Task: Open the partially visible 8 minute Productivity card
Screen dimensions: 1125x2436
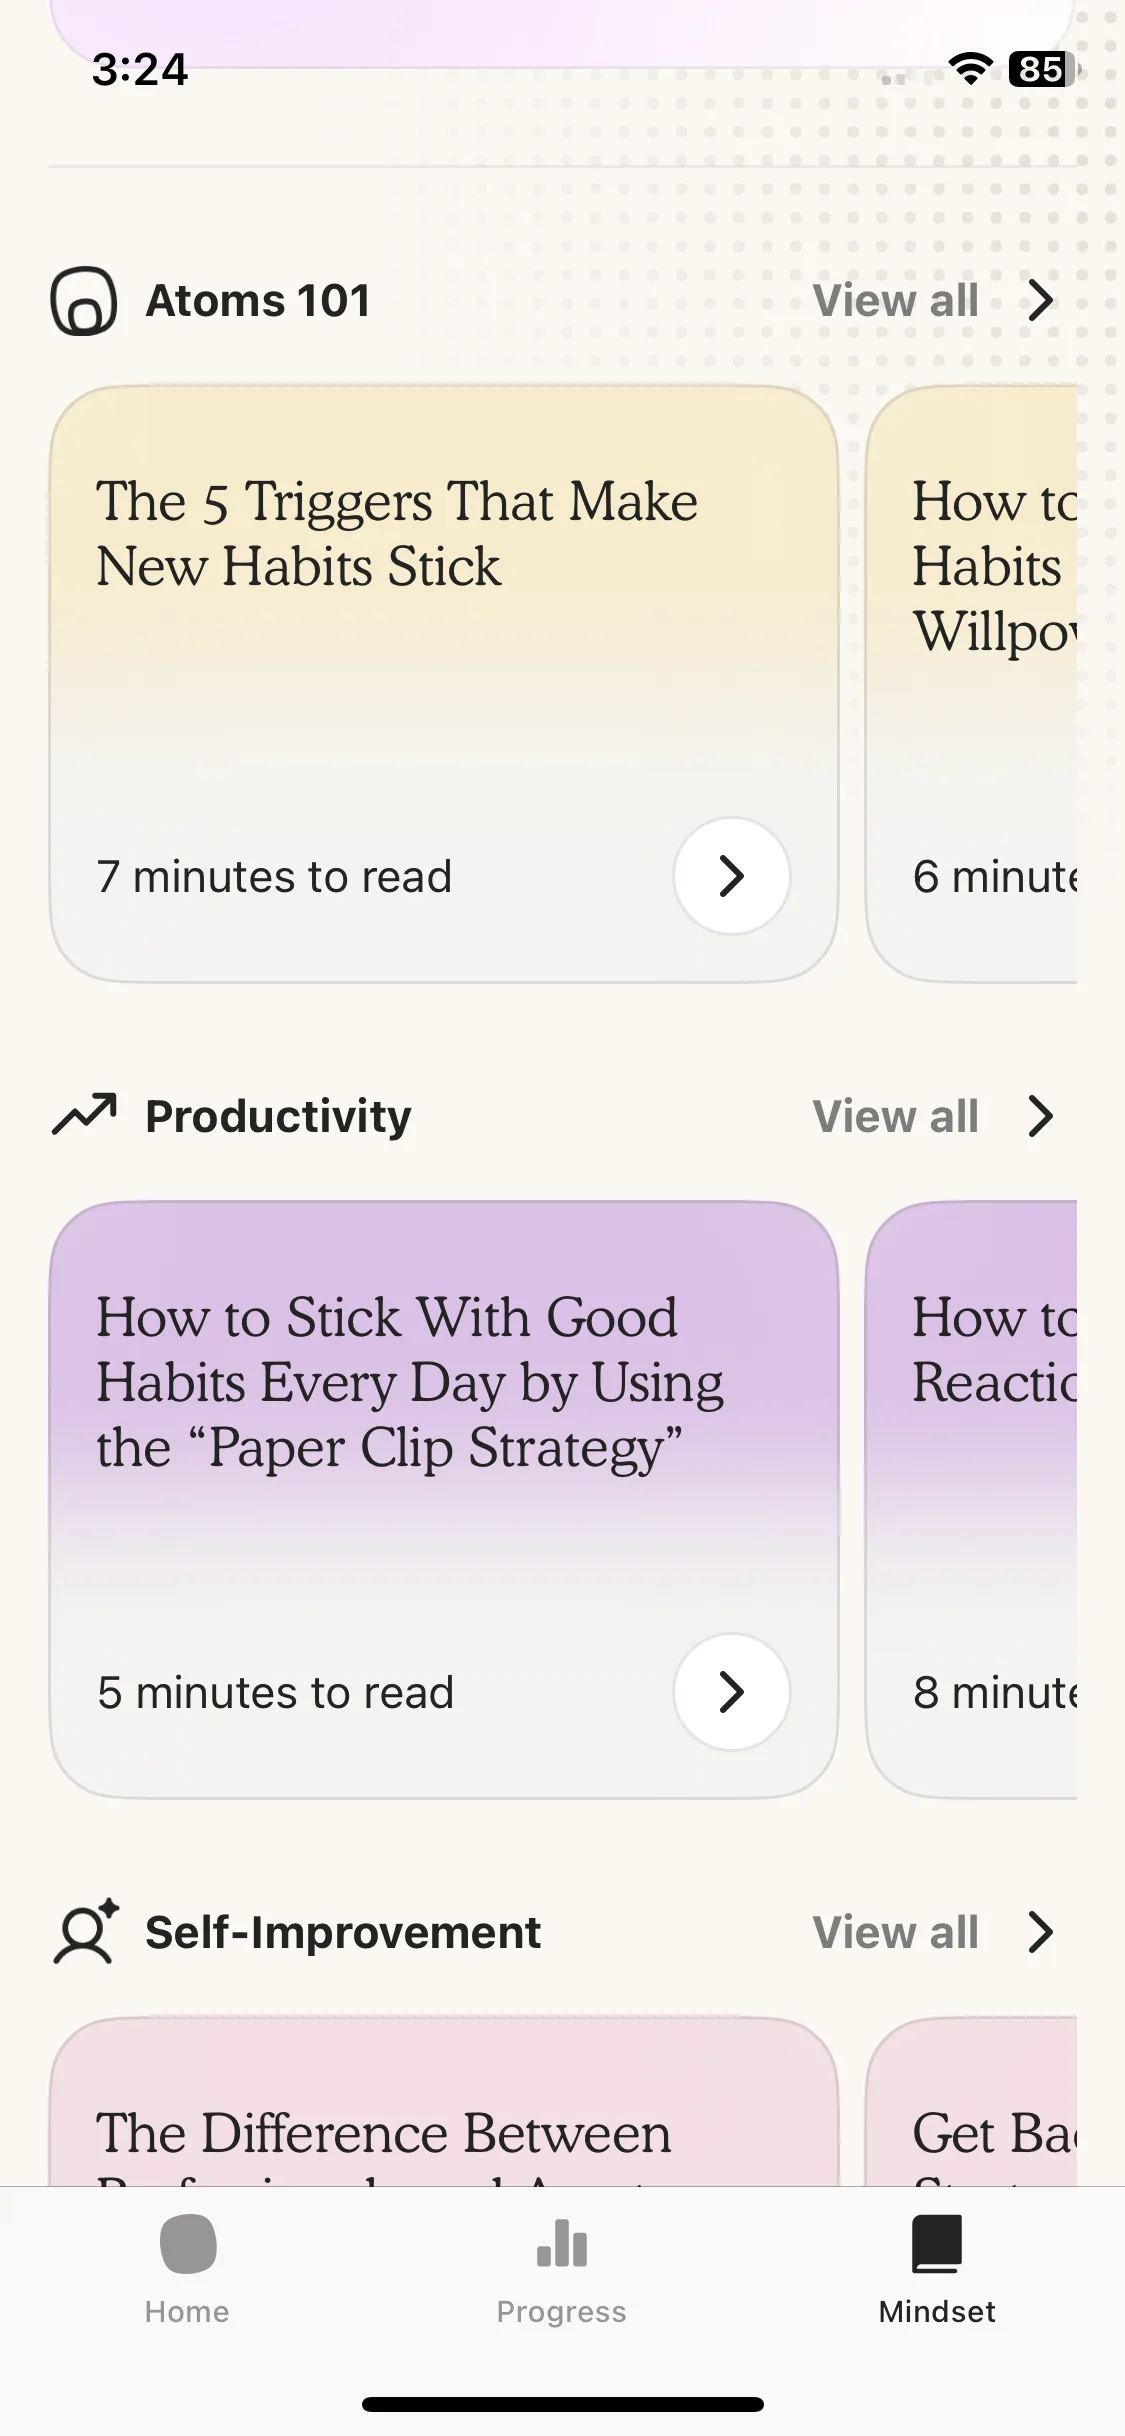Action: pyautogui.click(x=972, y=1500)
